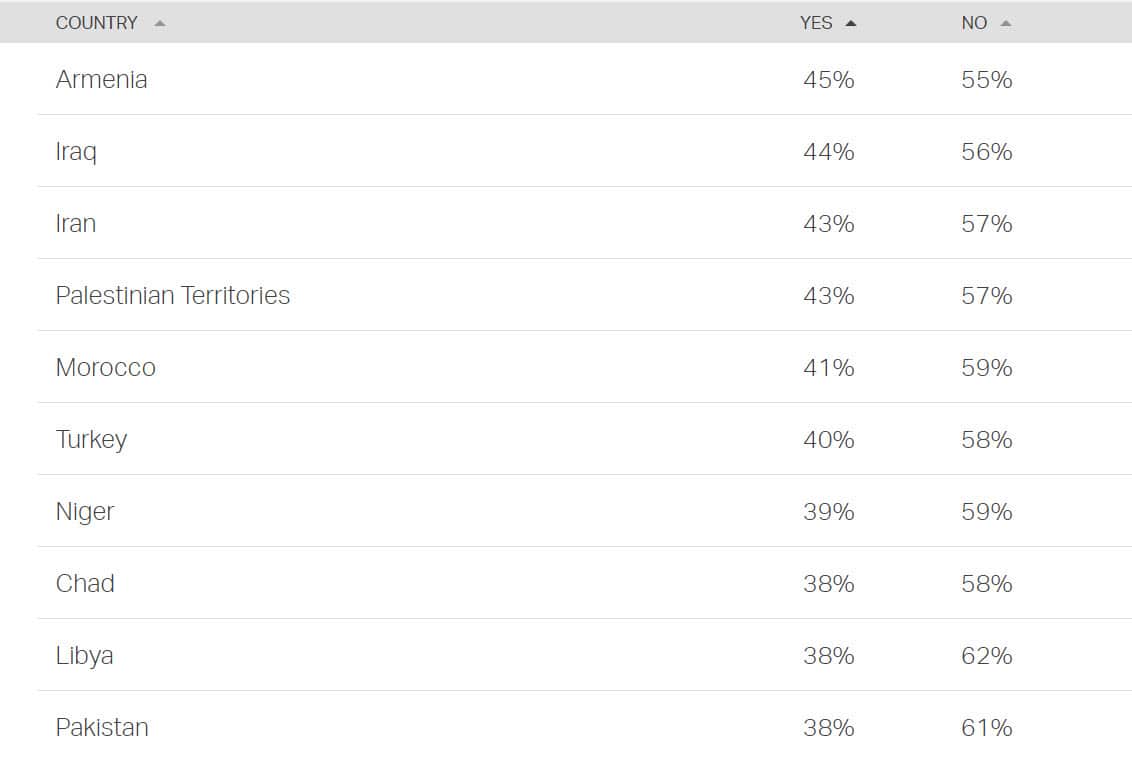Click the Pakistan country name

pos(103,727)
